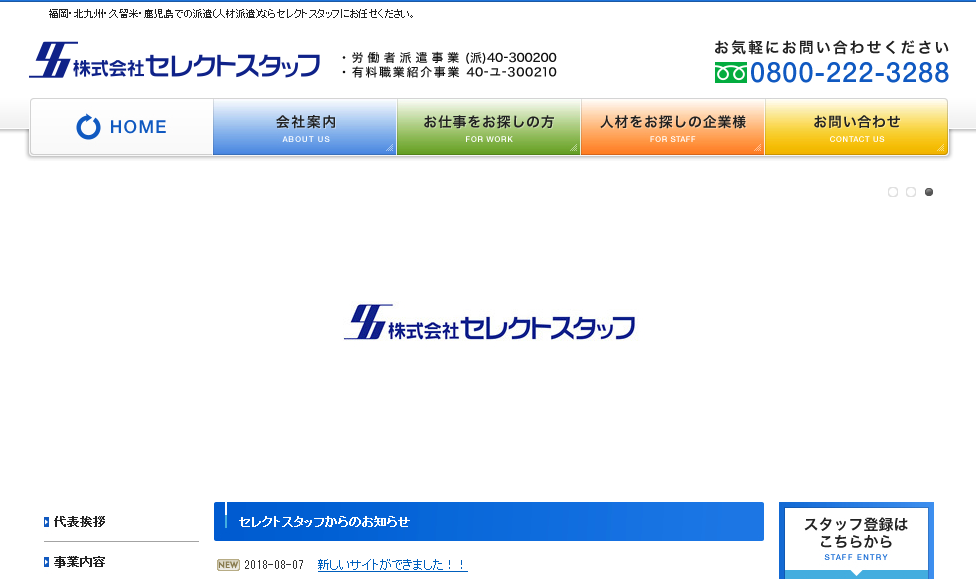Screen dimensions: 976x579
Task: Click the blue bullet beside 代表挨拶
Action: (46, 522)
